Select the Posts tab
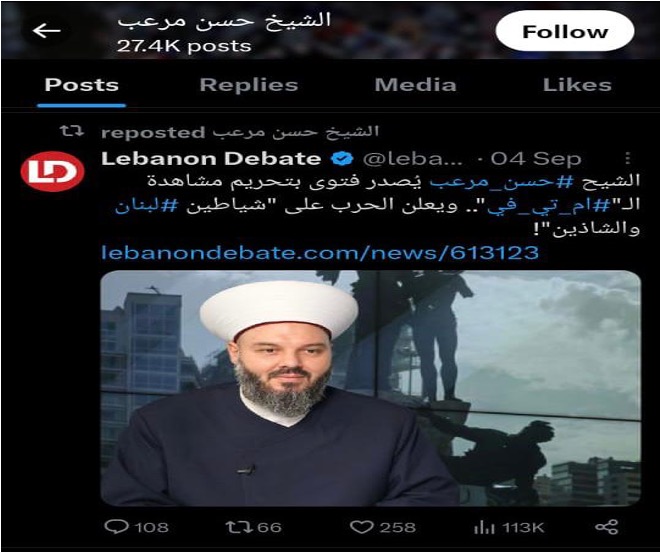Screen dimensions: 660x552 pos(82,85)
